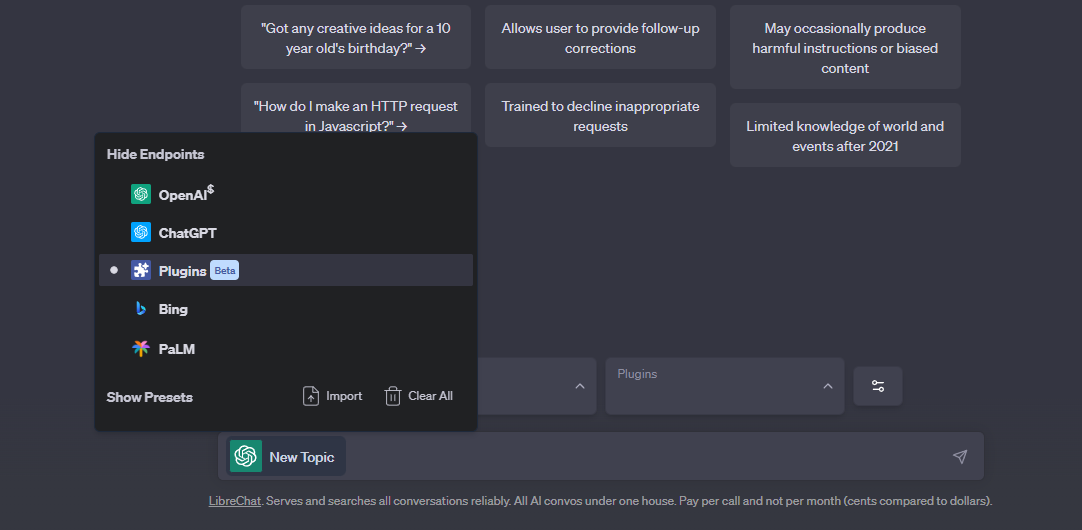Click the message text input field
This screenshot has height=530, width=1082.
coord(640,456)
